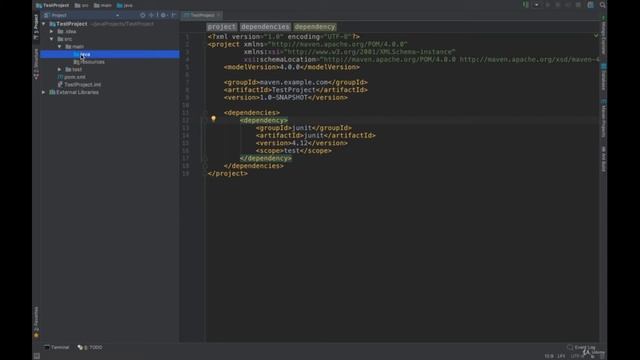Image resolution: width=640 pixels, height=360 pixels.
Task: Click the scope test line in editor
Action: point(293,151)
